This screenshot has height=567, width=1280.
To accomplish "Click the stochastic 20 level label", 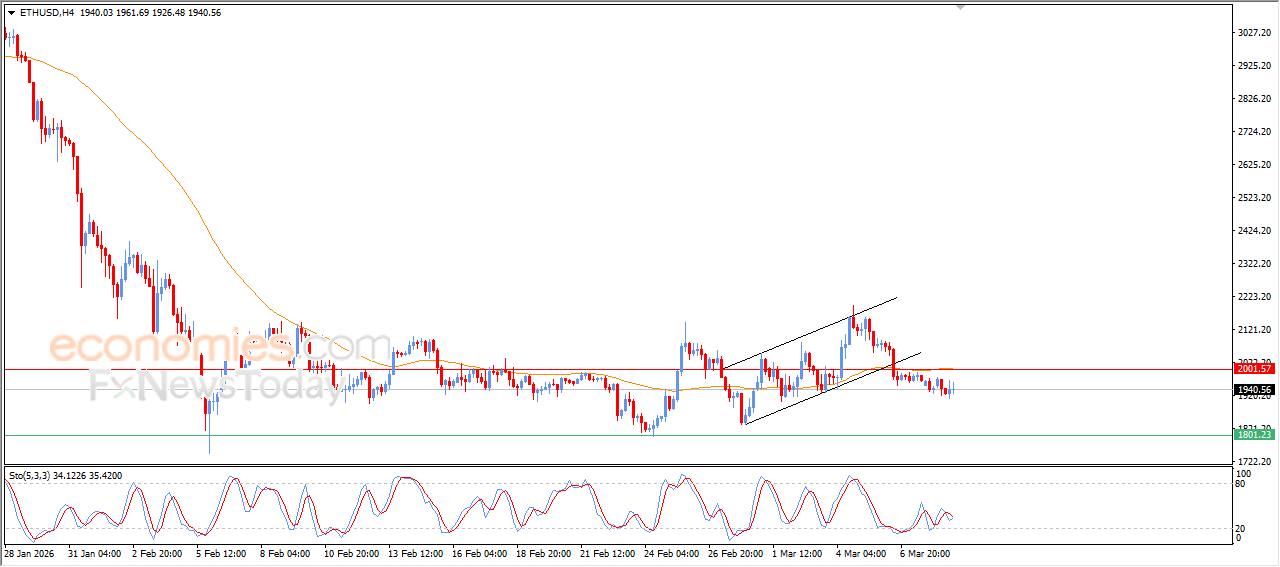I will (1242, 528).
